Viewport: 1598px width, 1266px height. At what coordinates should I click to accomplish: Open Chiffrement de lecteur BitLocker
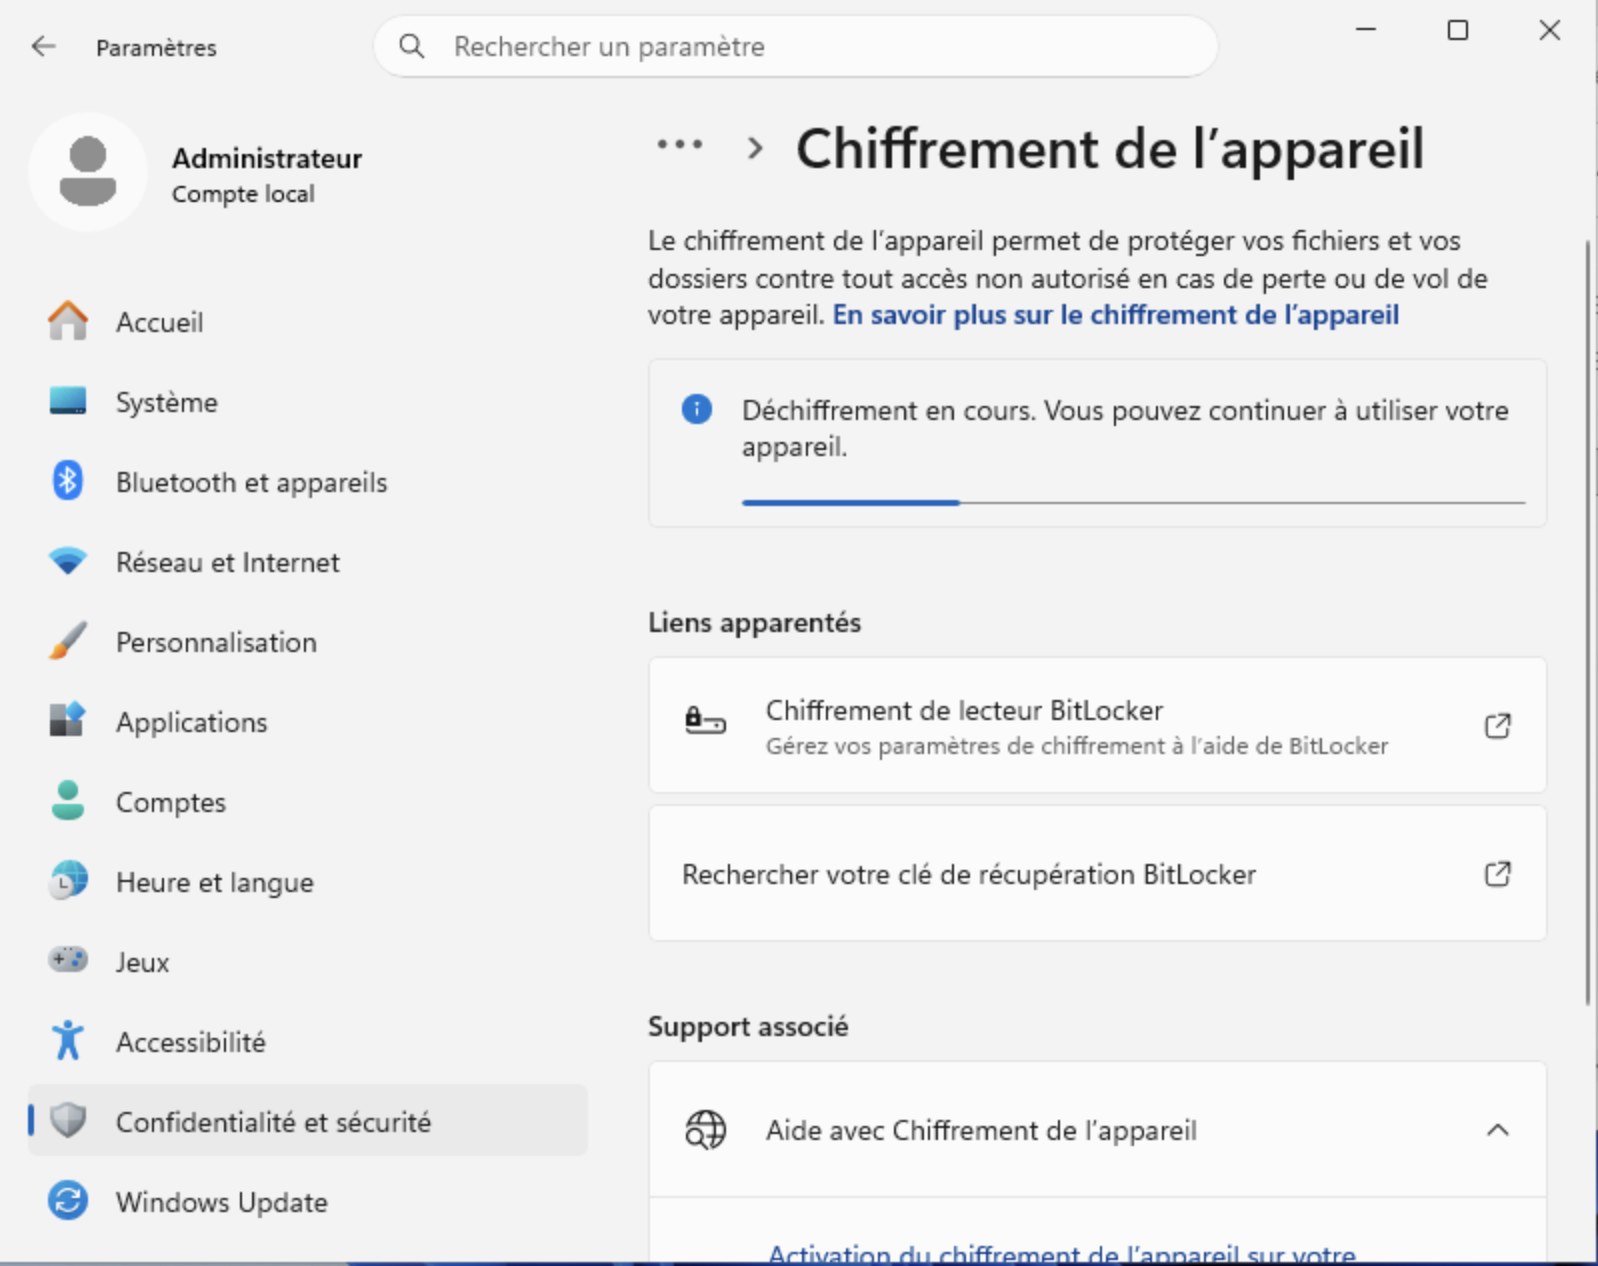(x=1097, y=725)
